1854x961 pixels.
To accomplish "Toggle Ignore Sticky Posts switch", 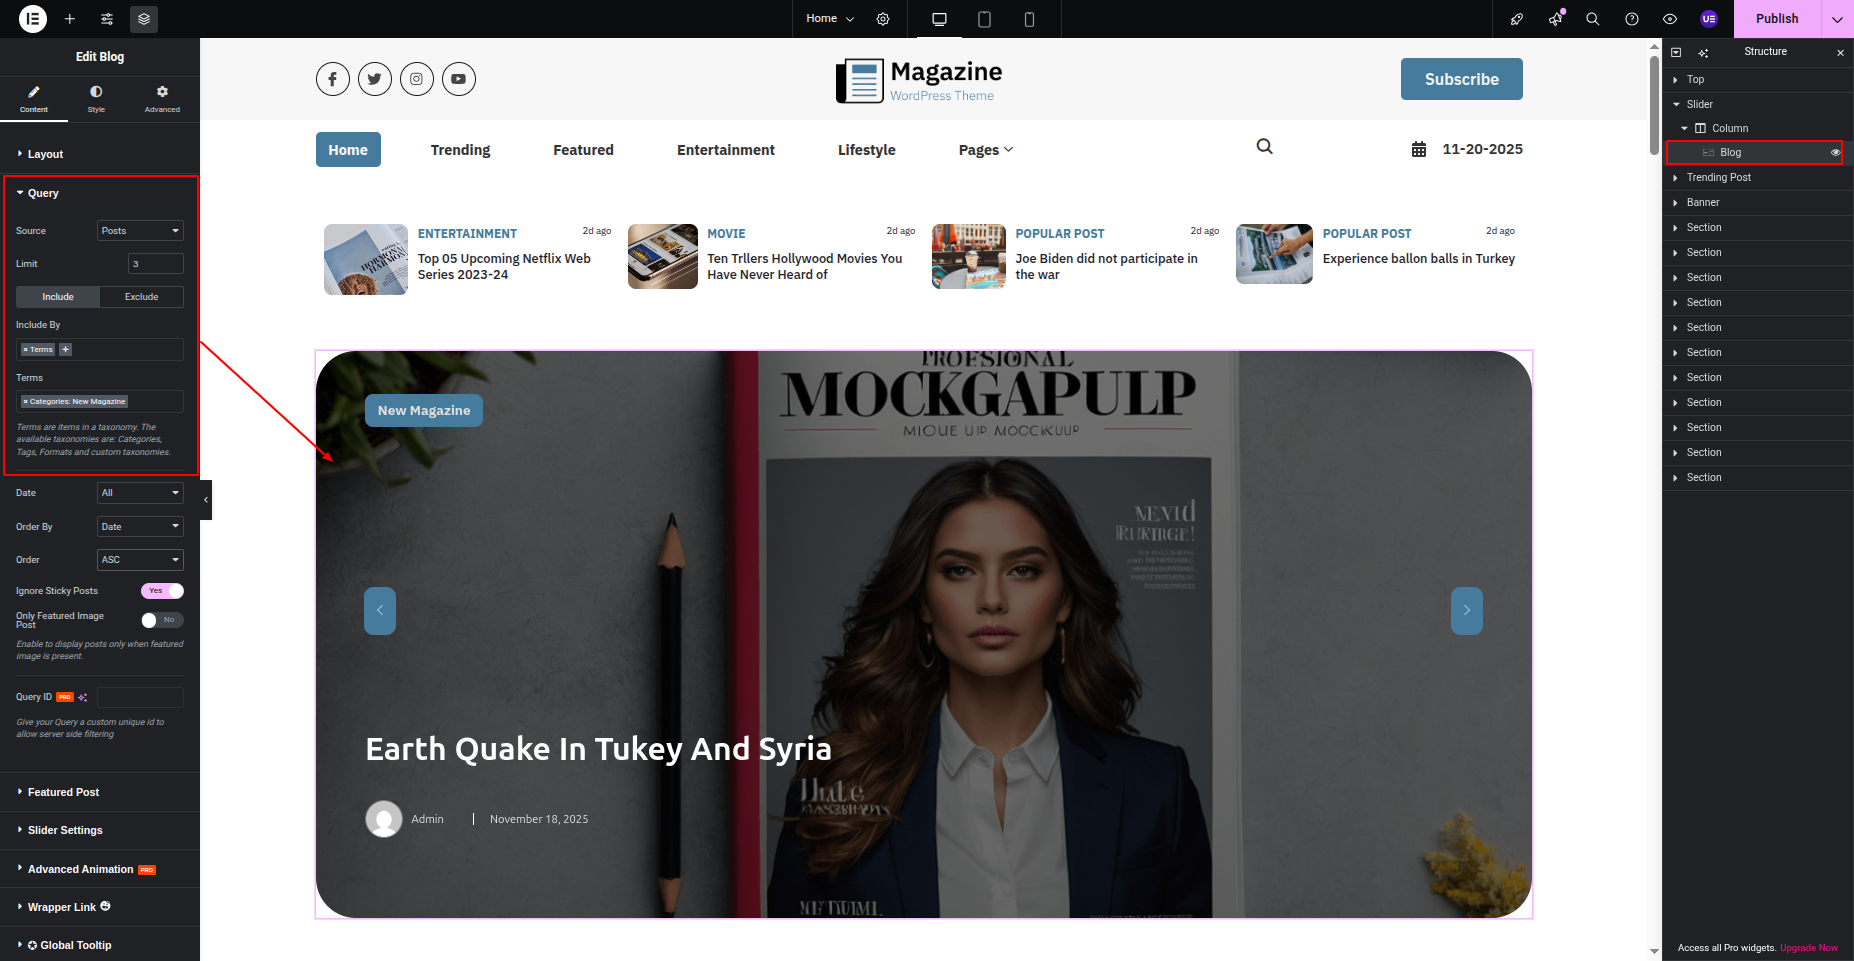I will coord(162,591).
